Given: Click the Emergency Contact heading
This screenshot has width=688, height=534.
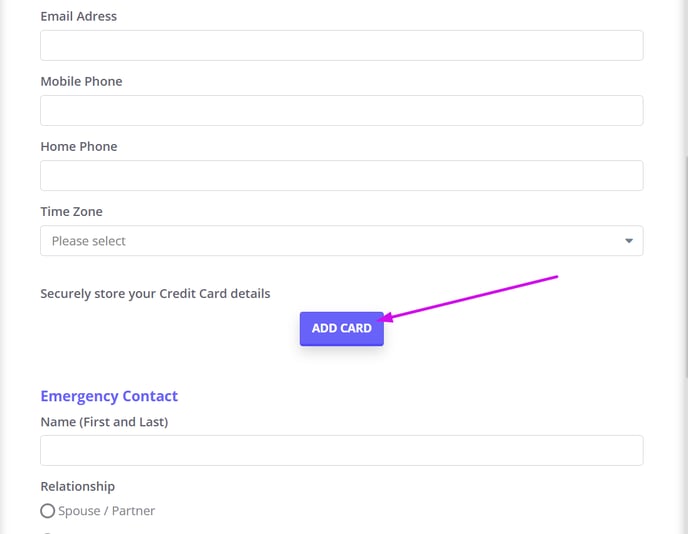Looking at the screenshot, I should tap(109, 396).
